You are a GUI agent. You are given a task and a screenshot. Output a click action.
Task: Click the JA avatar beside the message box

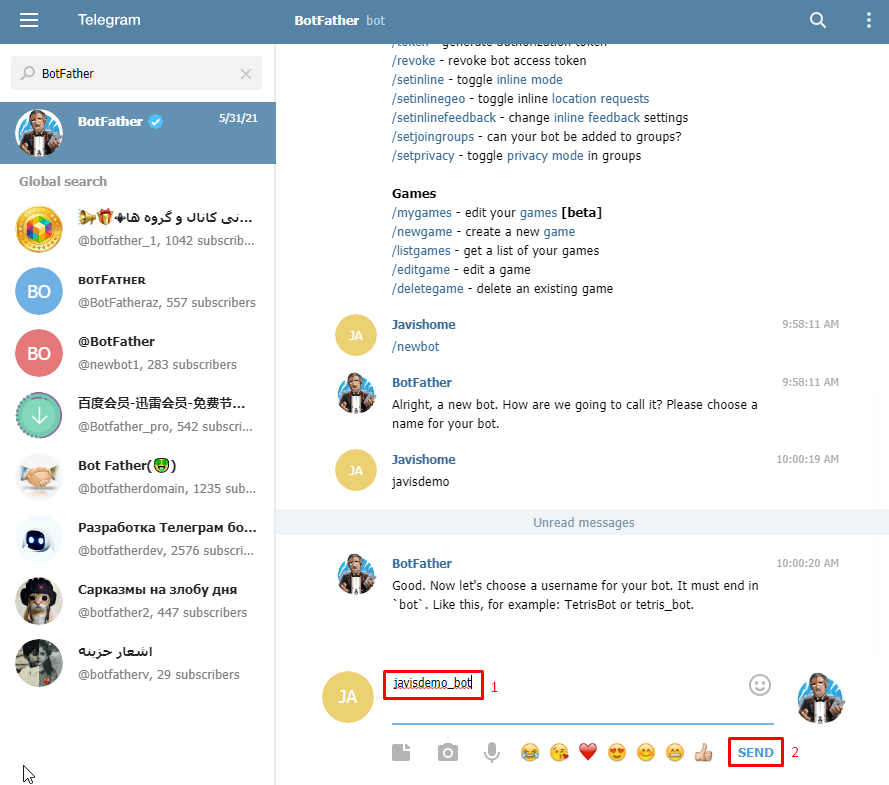coord(348,697)
